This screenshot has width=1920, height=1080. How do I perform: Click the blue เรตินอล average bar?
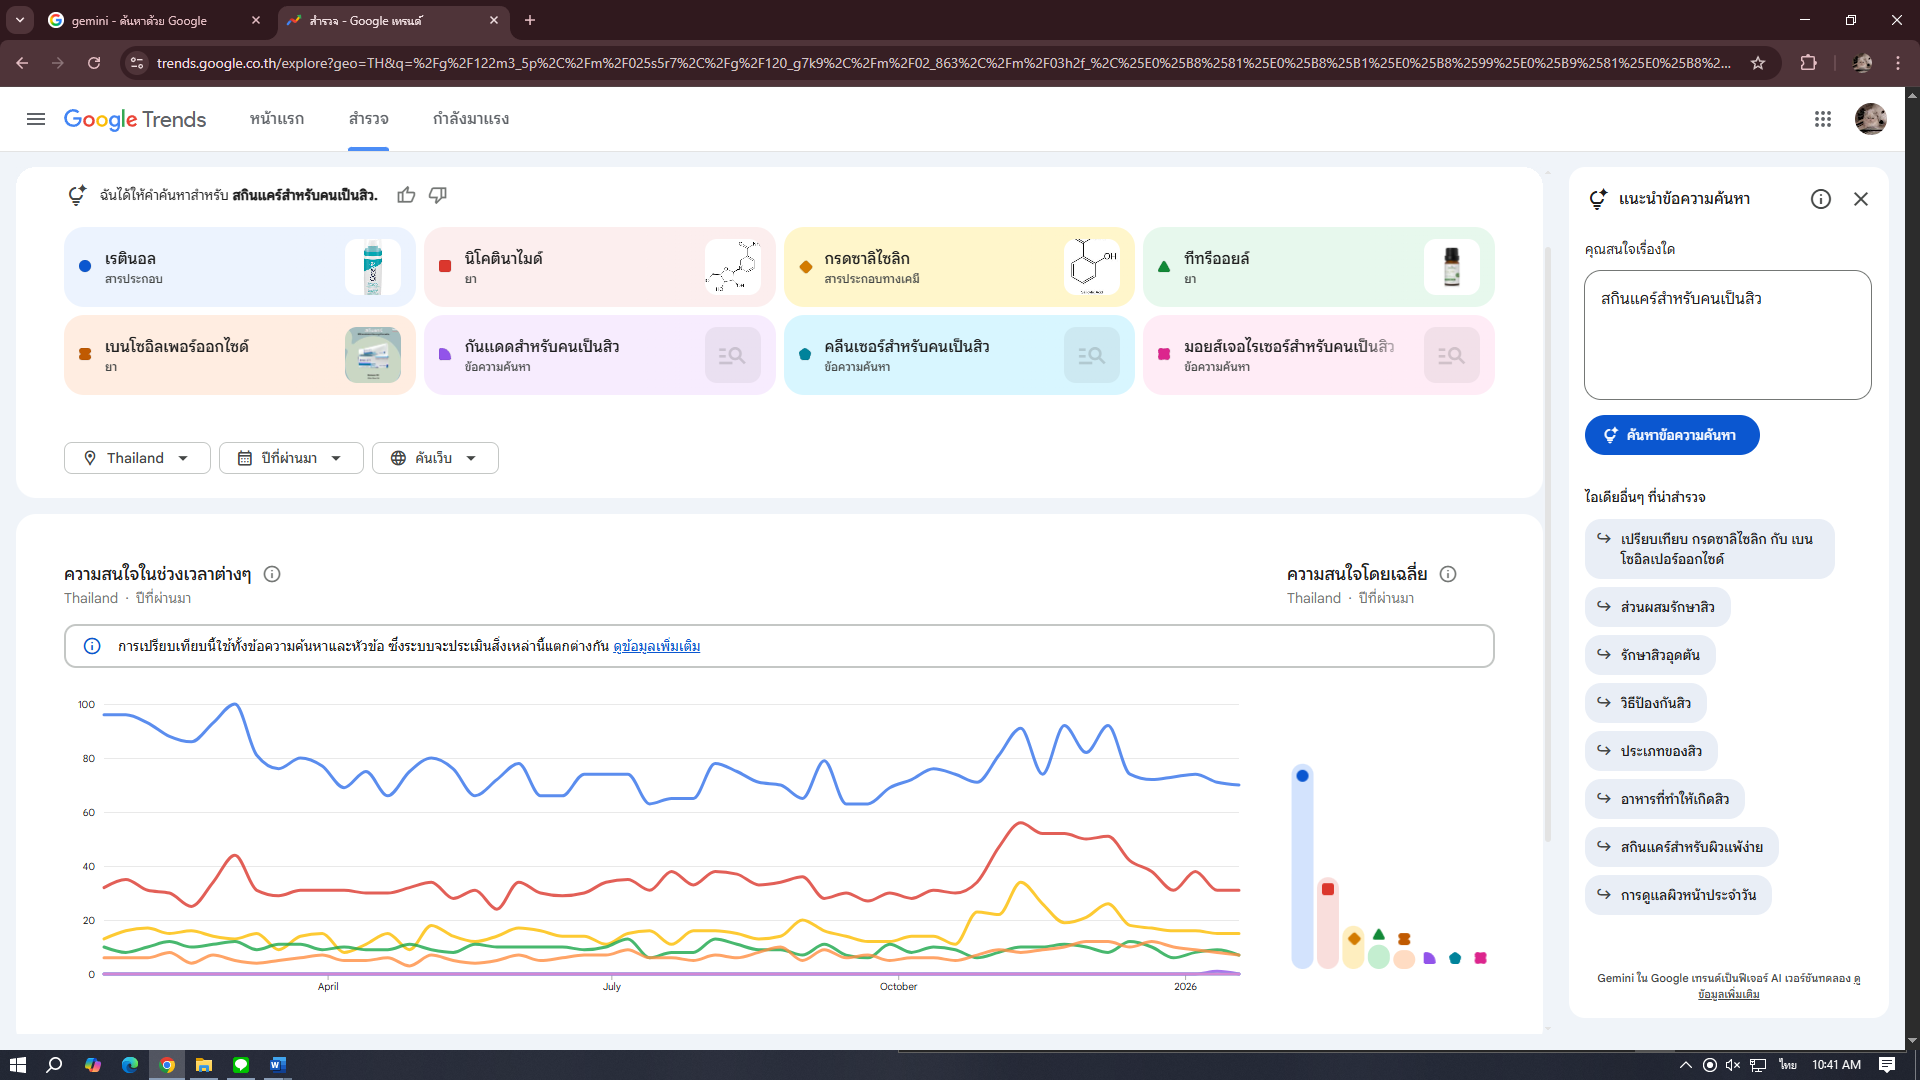(x=1302, y=866)
